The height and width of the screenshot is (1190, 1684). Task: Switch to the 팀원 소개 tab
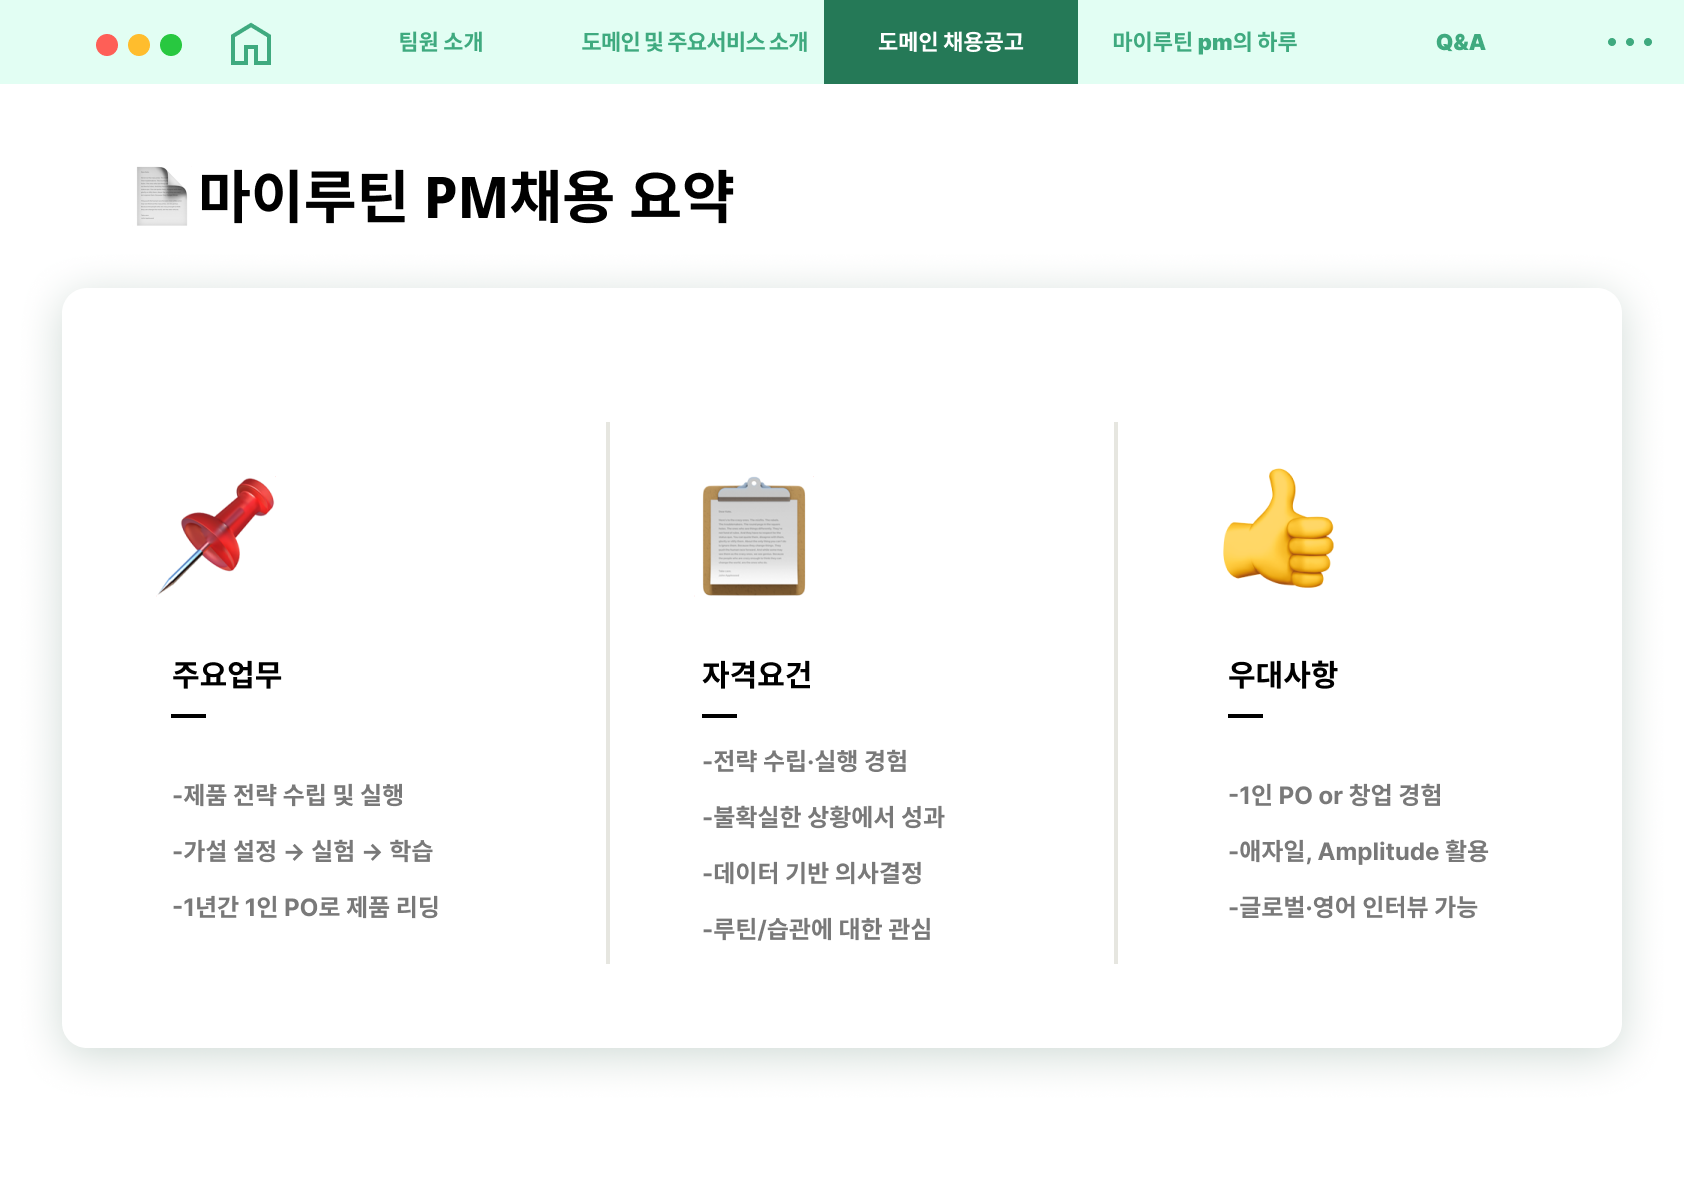click(441, 42)
